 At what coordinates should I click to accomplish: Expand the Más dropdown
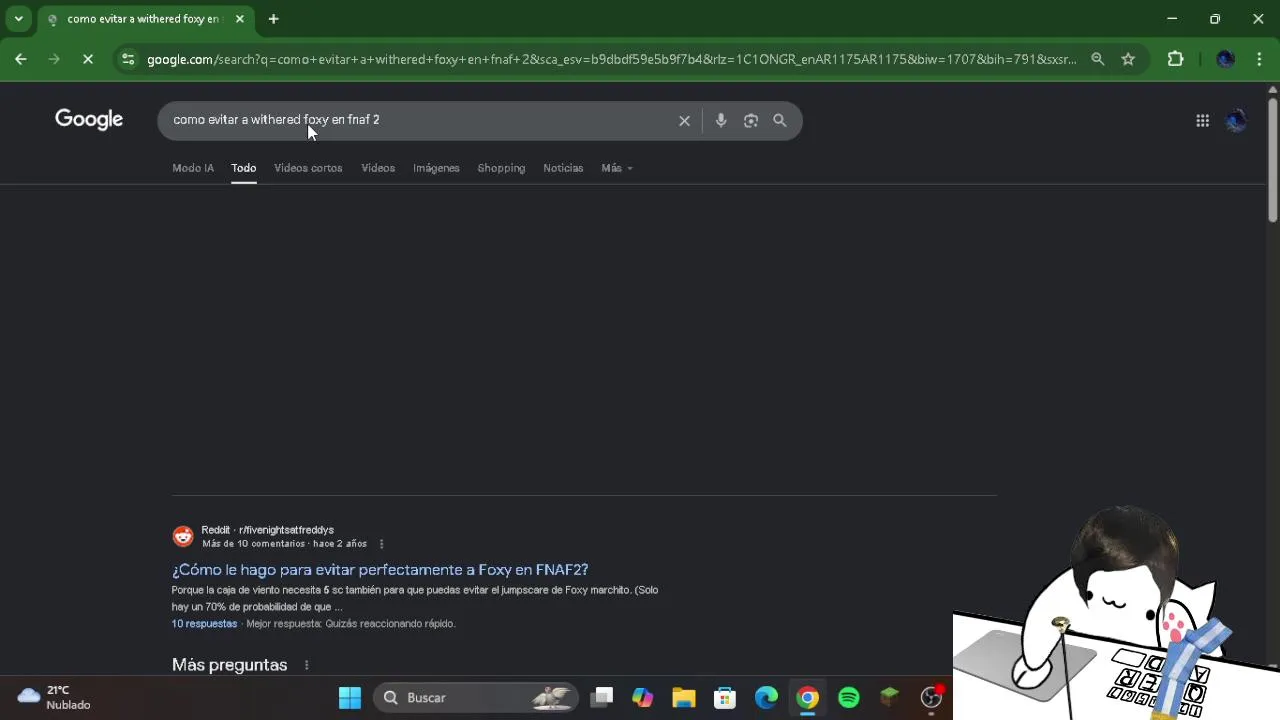(x=617, y=168)
